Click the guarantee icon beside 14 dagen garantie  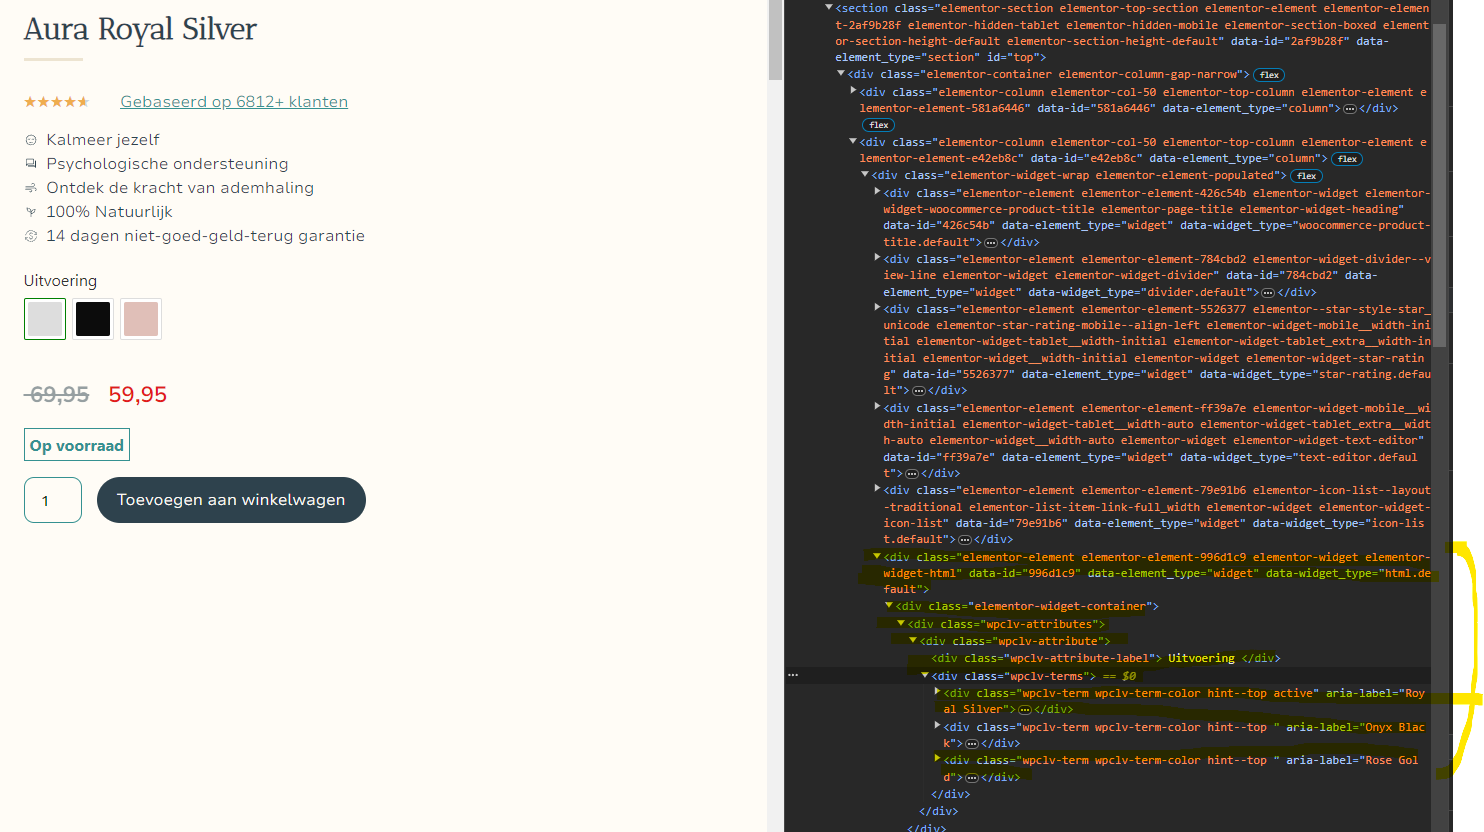pyautogui.click(x=31, y=236)
